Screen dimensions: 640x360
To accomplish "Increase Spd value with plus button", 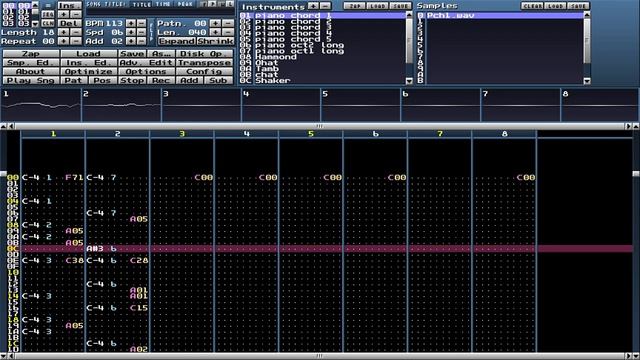I will (x=131, y=32).
